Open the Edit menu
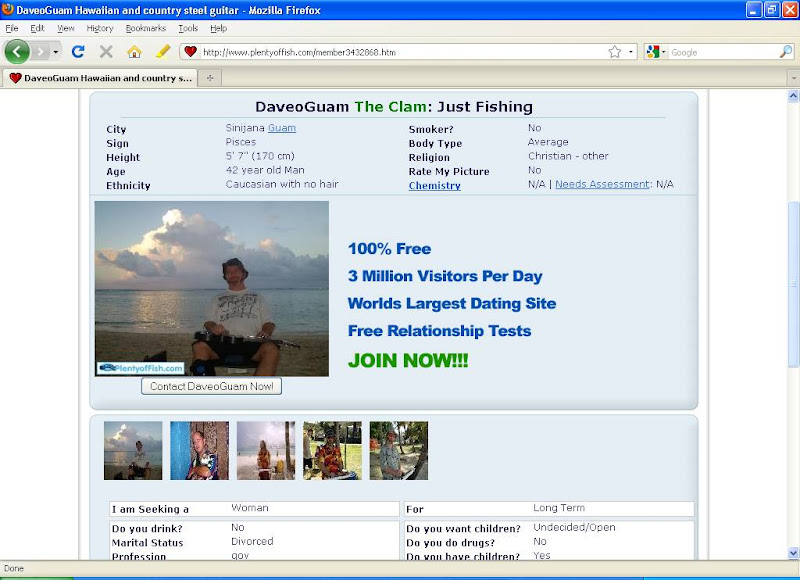800x580 pixels. [x=37, y=28]
